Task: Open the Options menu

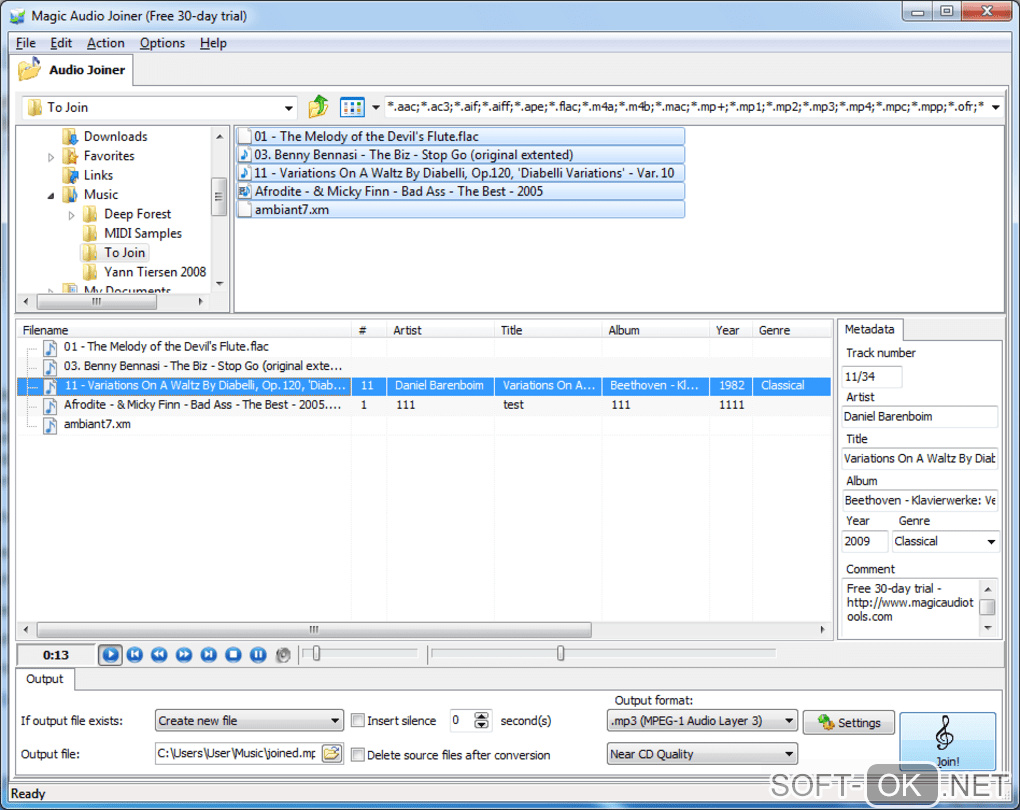Action: 162,43
